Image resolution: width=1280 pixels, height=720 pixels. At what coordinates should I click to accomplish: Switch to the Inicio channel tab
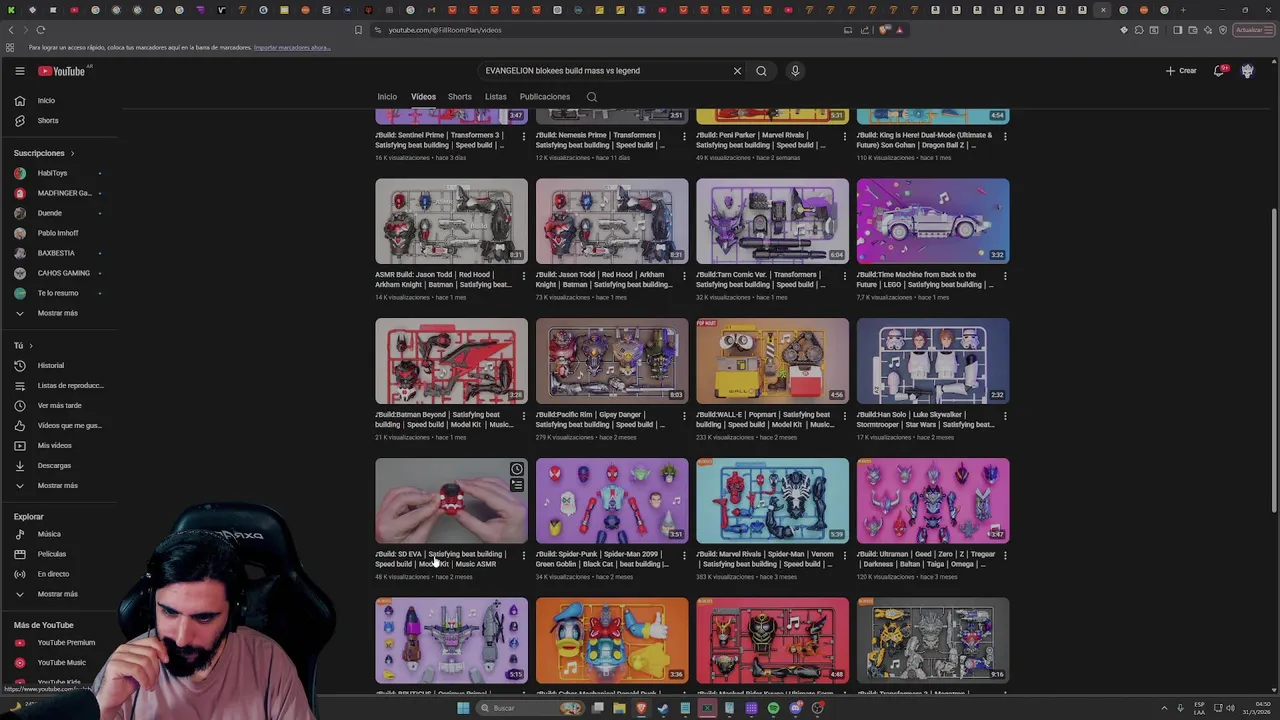point(387,97)
